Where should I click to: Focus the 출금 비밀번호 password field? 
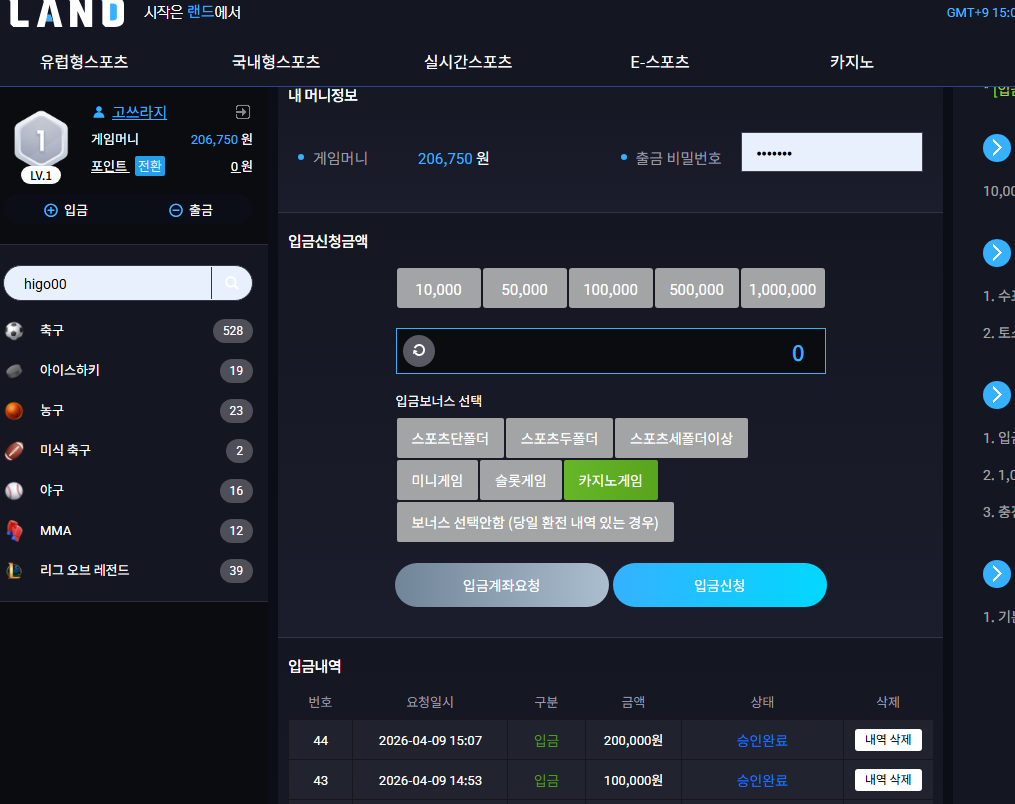tap(832, 152)
